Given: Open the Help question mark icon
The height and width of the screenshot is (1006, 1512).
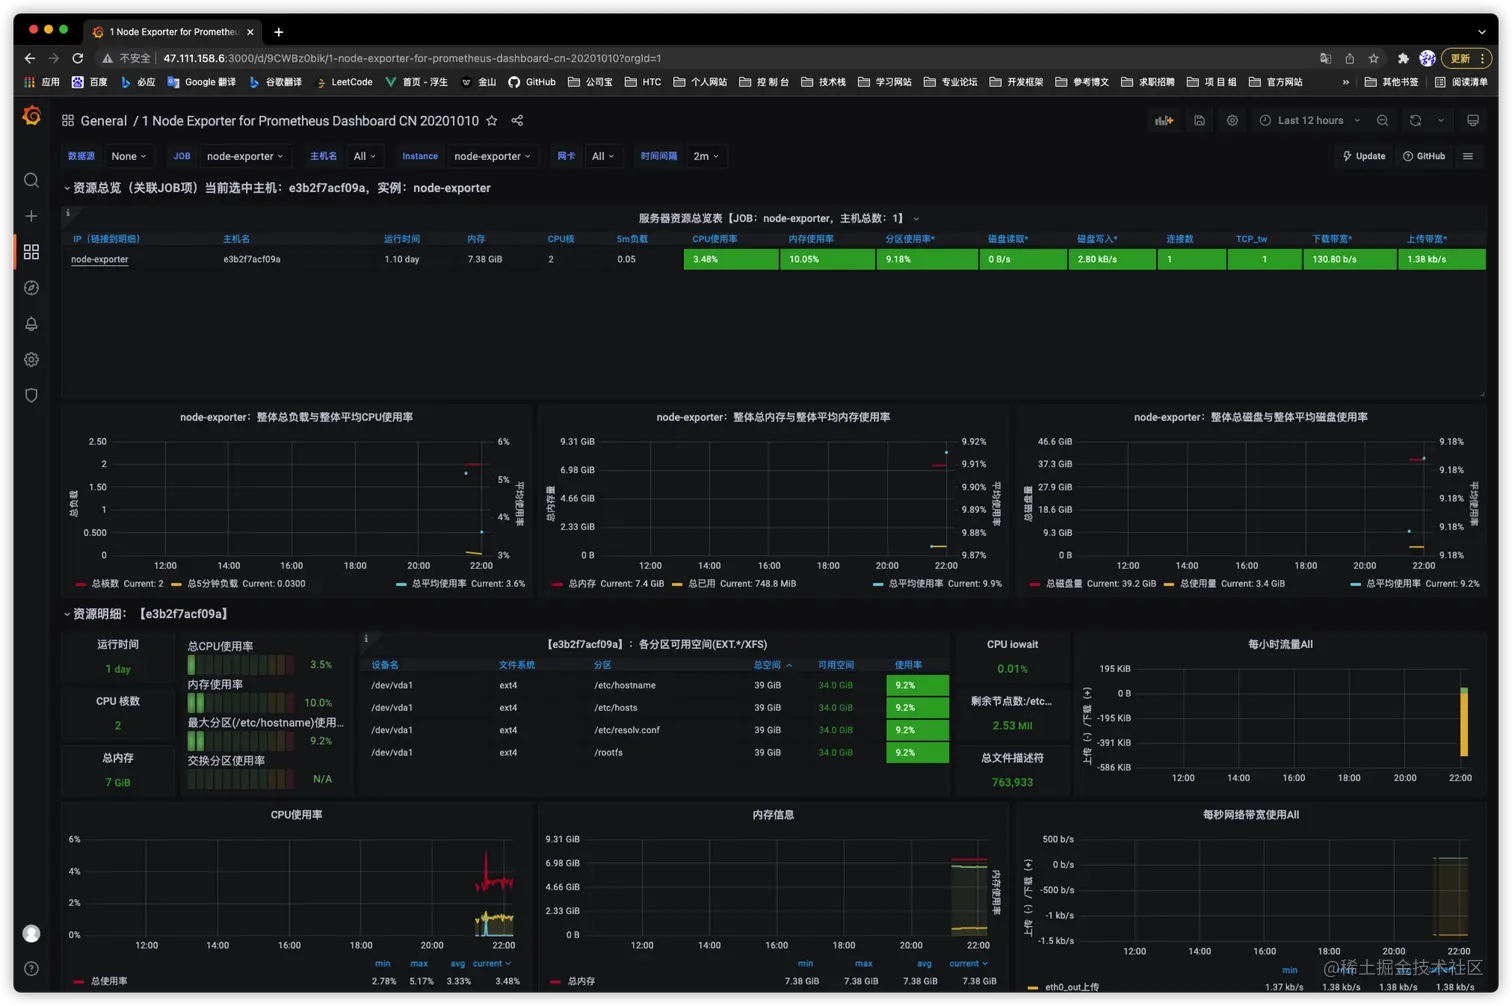Looking at the screenshot, I should point(31,968).
